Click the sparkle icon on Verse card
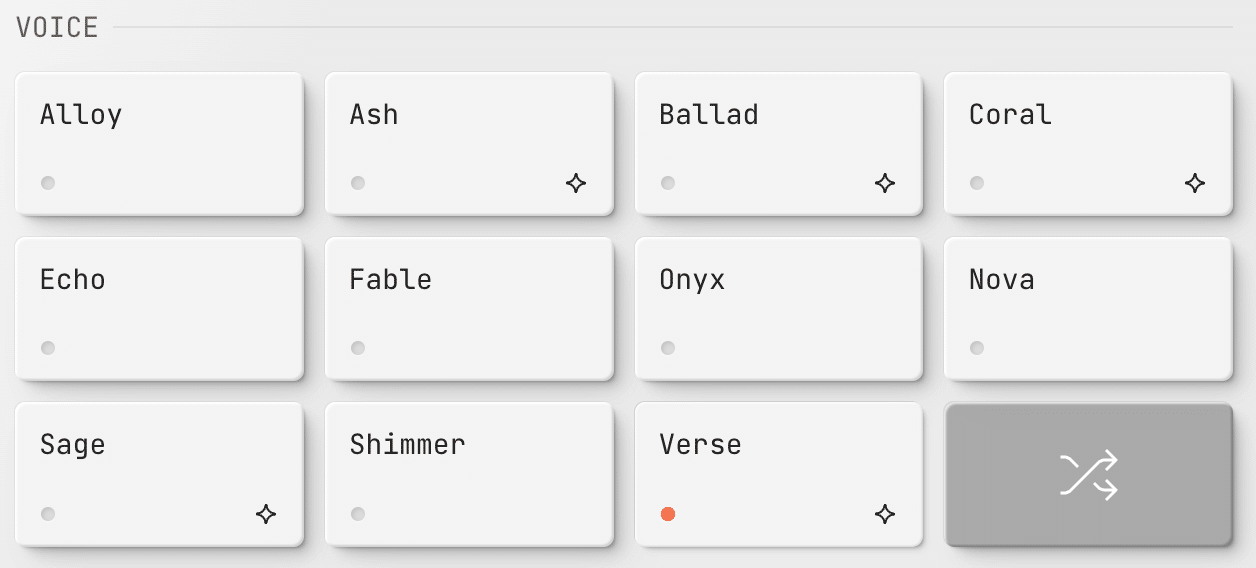The width and height of the screenshot is (1256, 568). 885,514
